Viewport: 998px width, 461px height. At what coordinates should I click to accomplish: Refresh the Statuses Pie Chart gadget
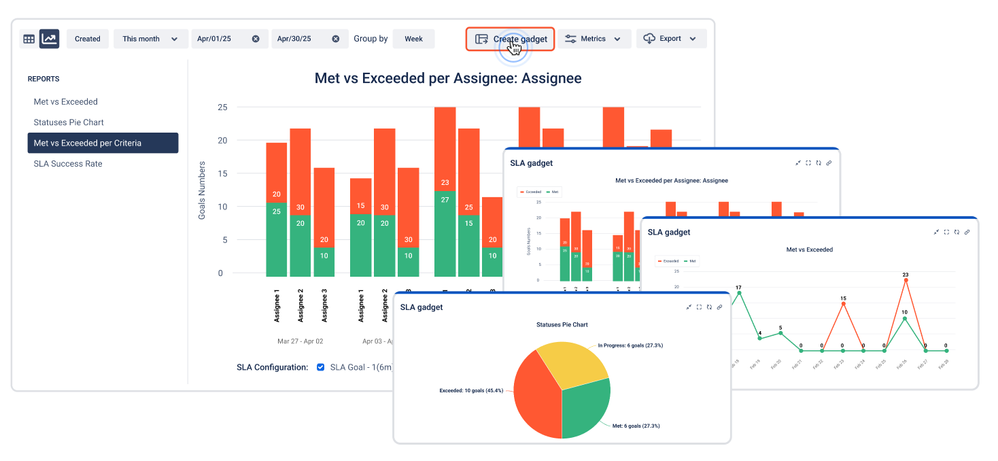(x=709, y=307)
